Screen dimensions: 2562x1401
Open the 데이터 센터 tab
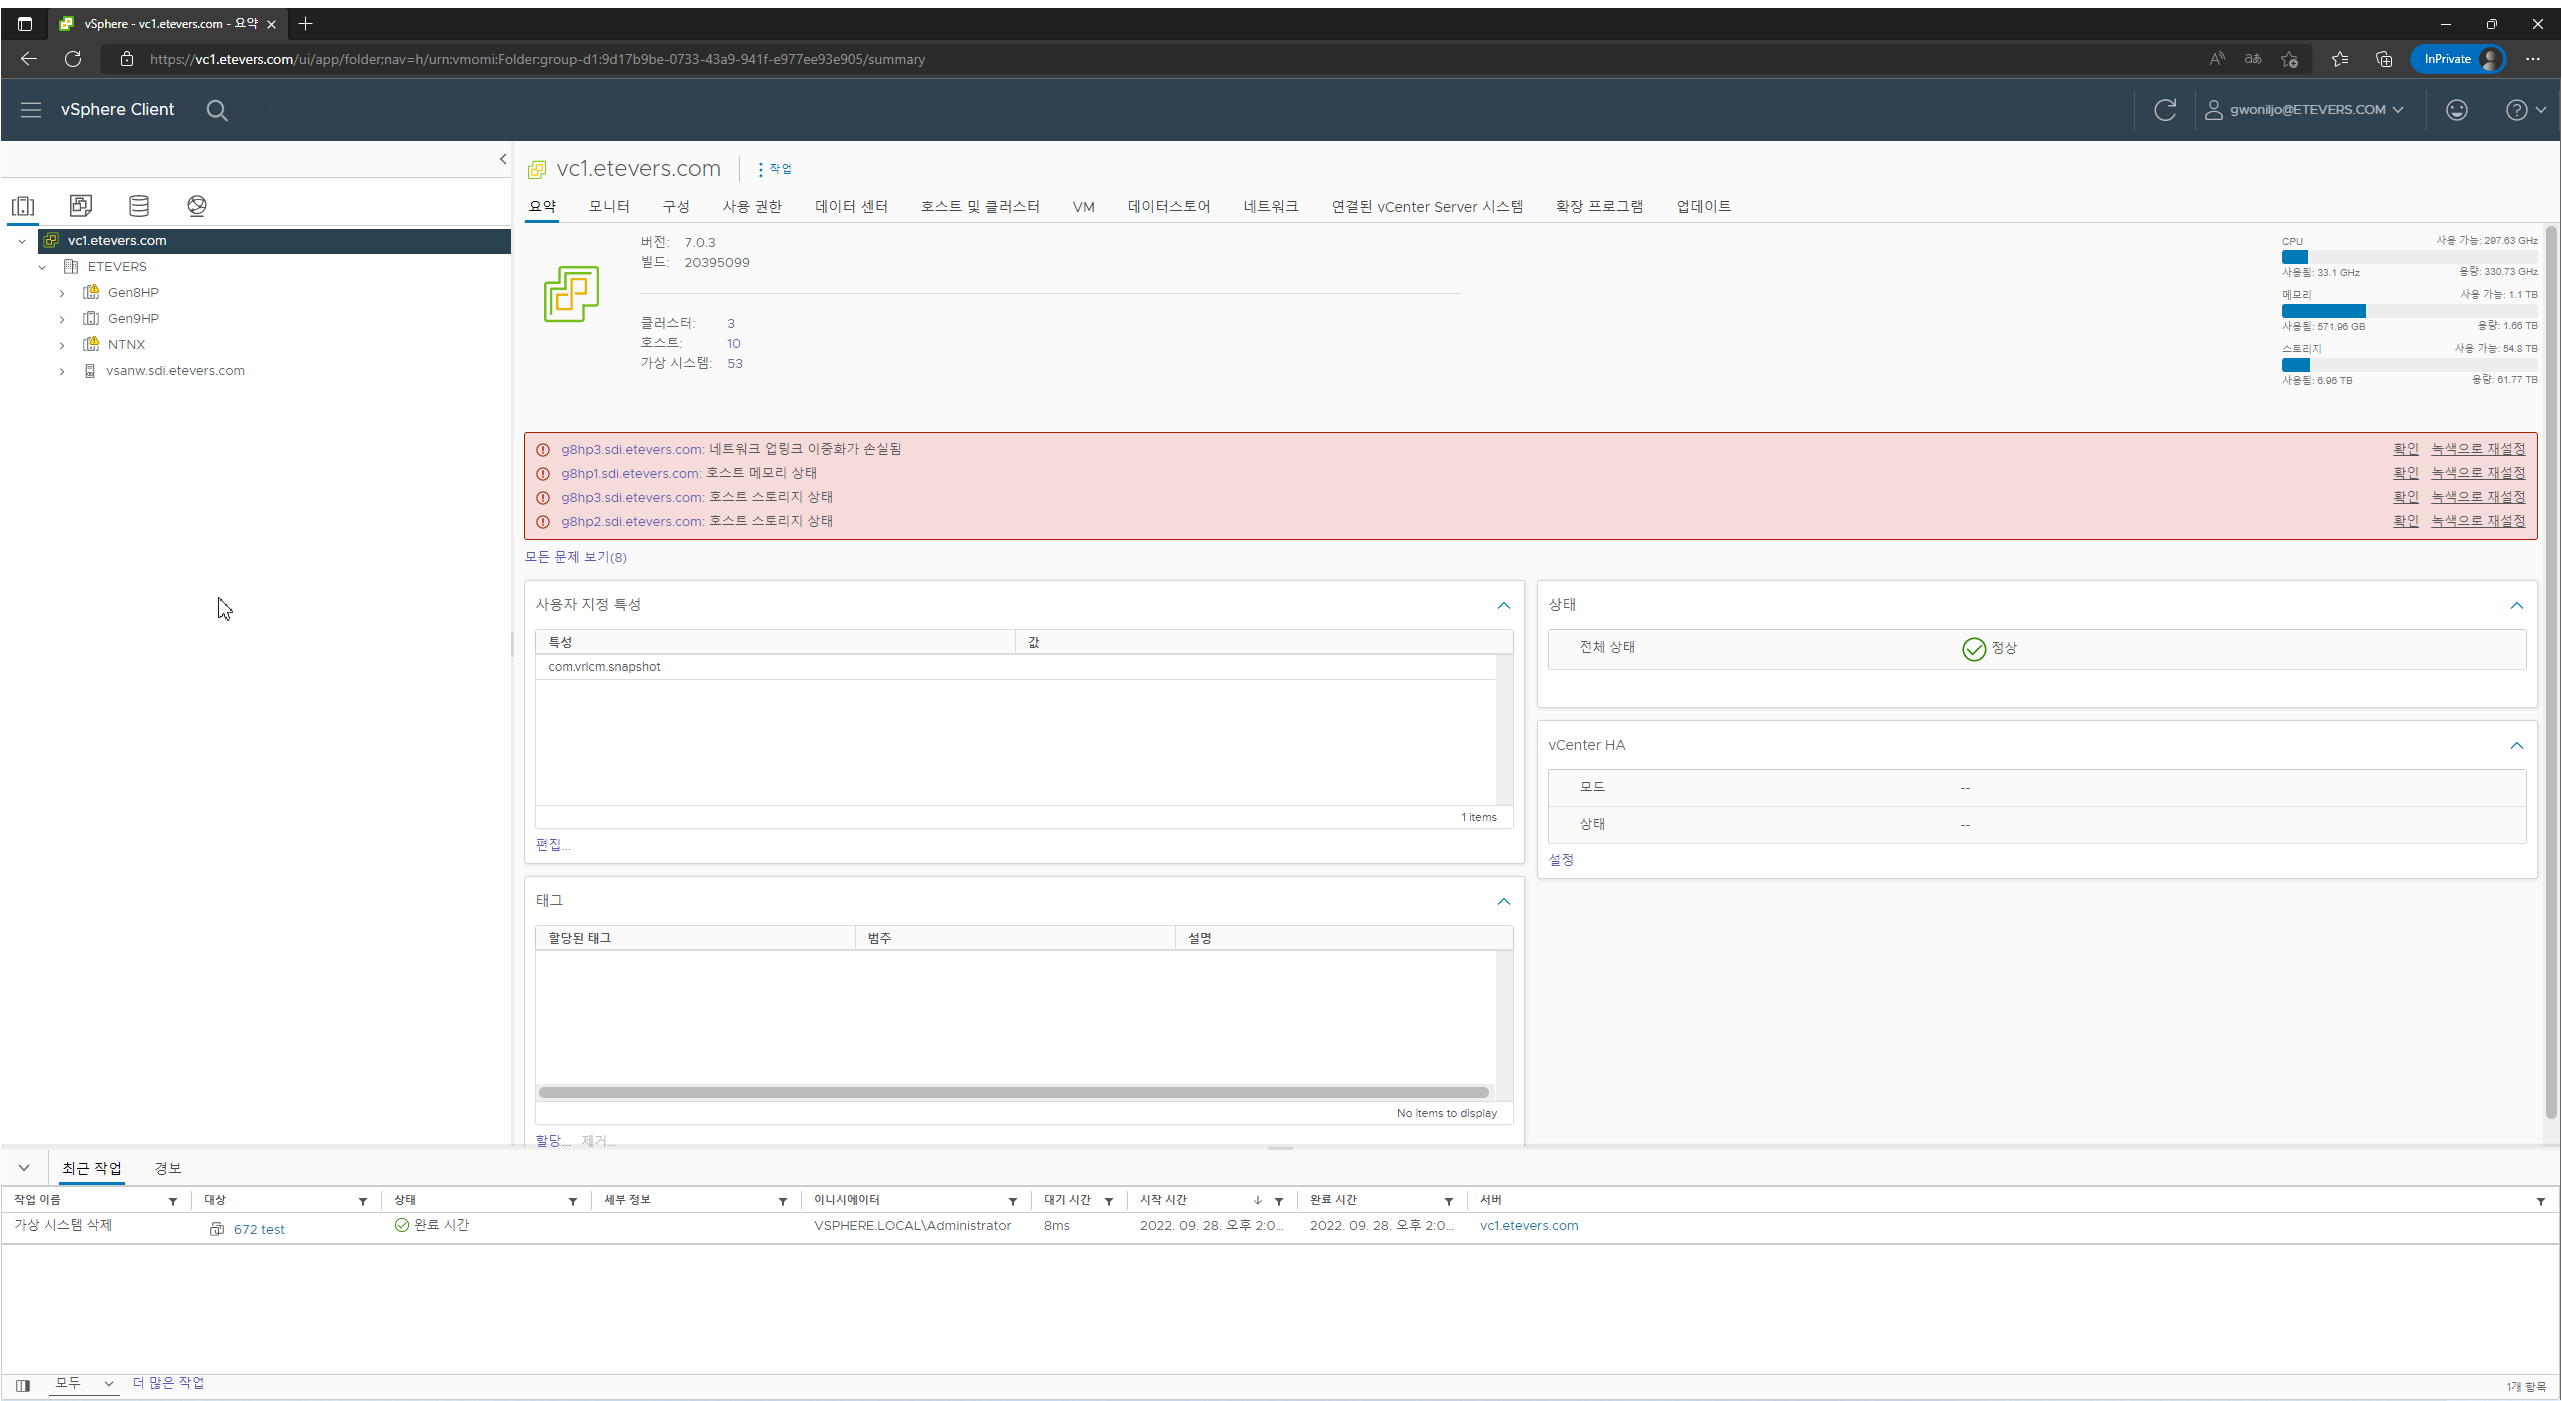pyautogui.click(x=851, y=207)
